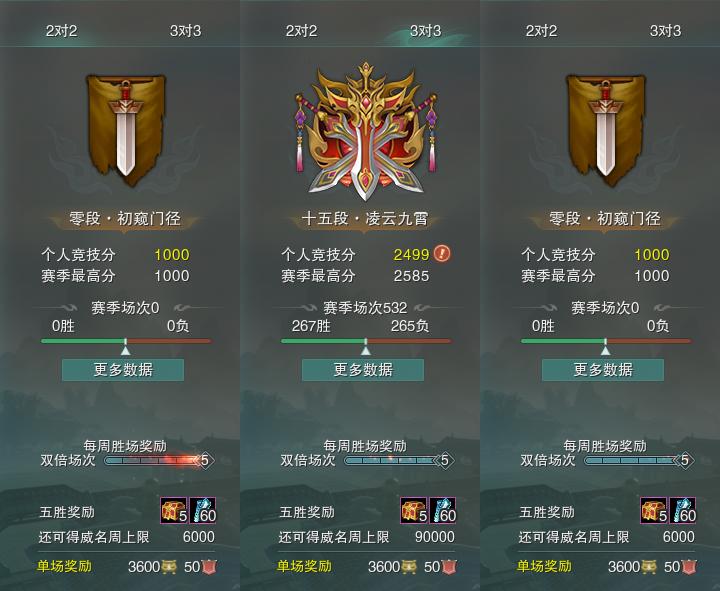Select the 2对2 tab in right panel

541,31
